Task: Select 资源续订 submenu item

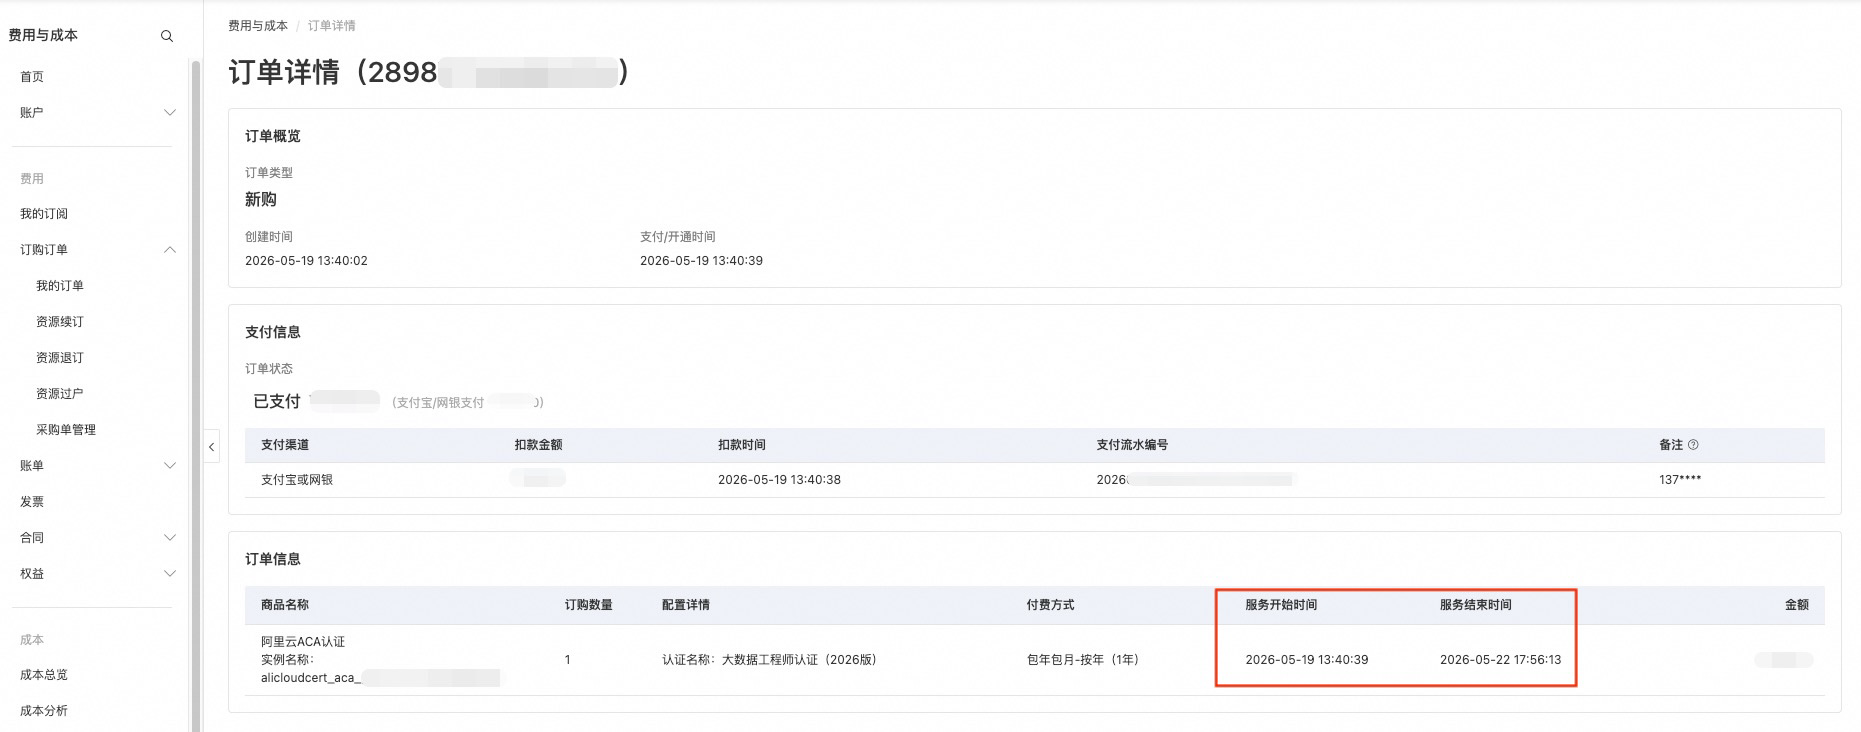Action: [x=60, y=322]
